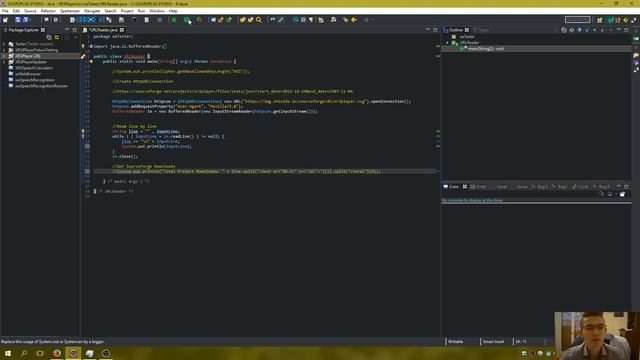
Task: Click the Last Edit Location icon
Action: pyautogui.click(x=346, y=20)
